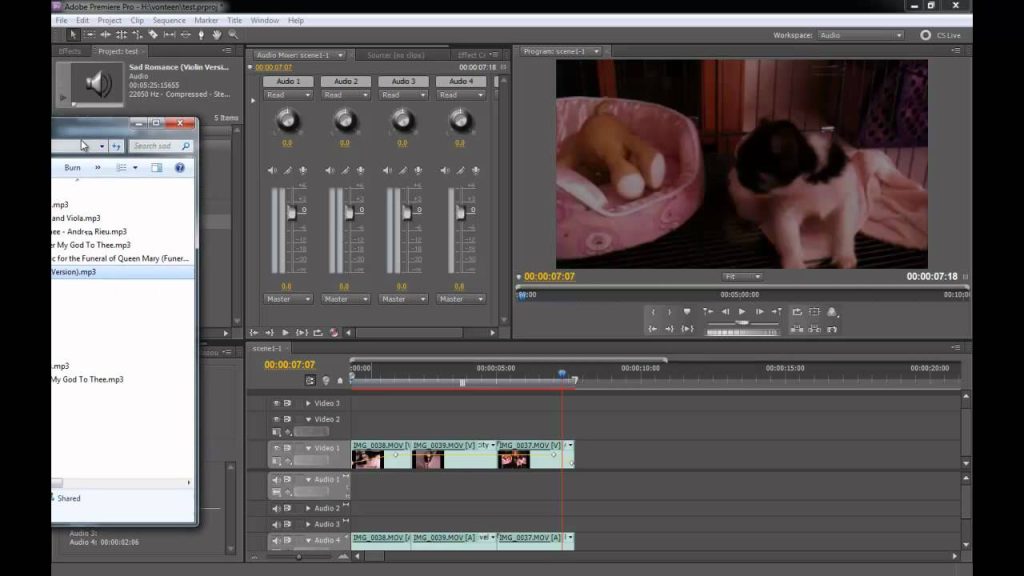This screenshot has height=576, width=1024.
Task: Set In point in Program monitor
Action: (652, 312)
